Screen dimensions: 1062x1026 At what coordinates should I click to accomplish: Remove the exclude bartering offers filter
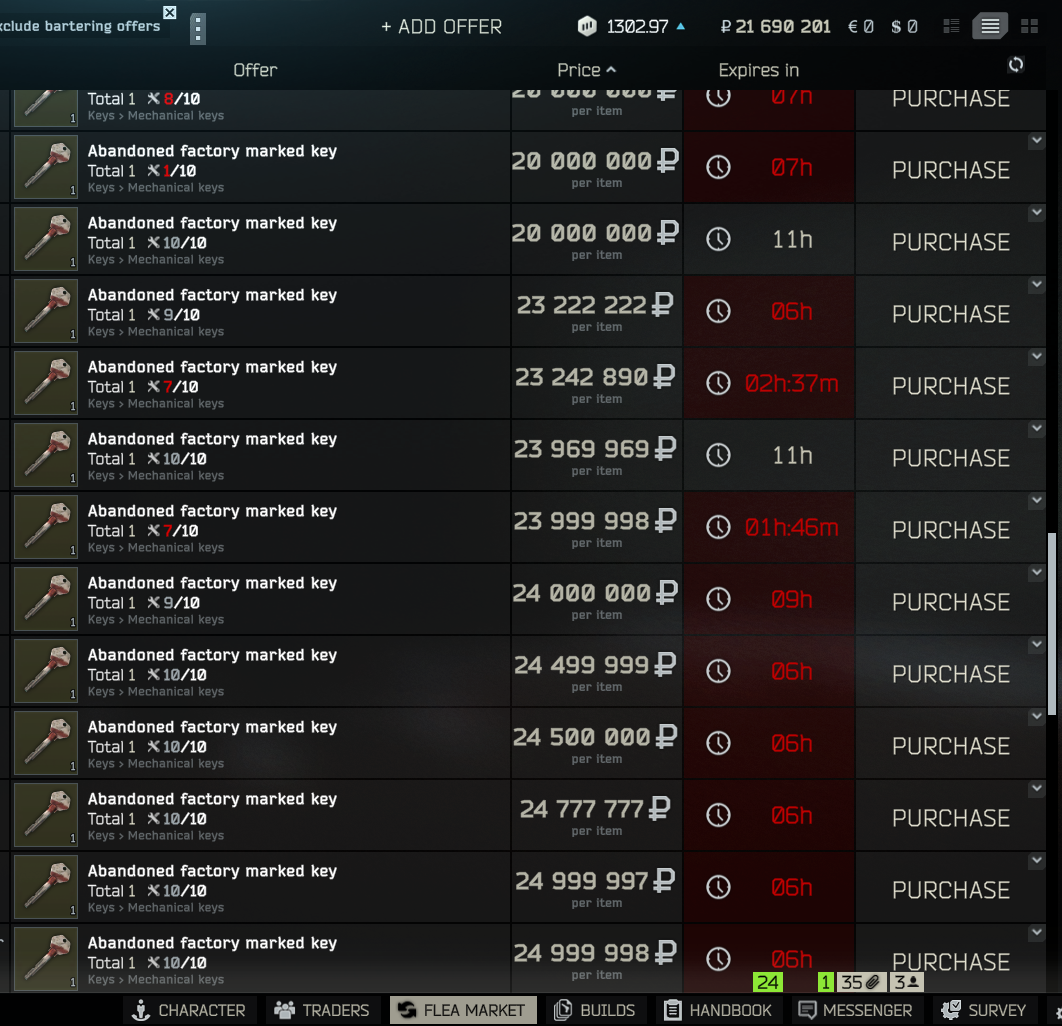pos(169,12)
